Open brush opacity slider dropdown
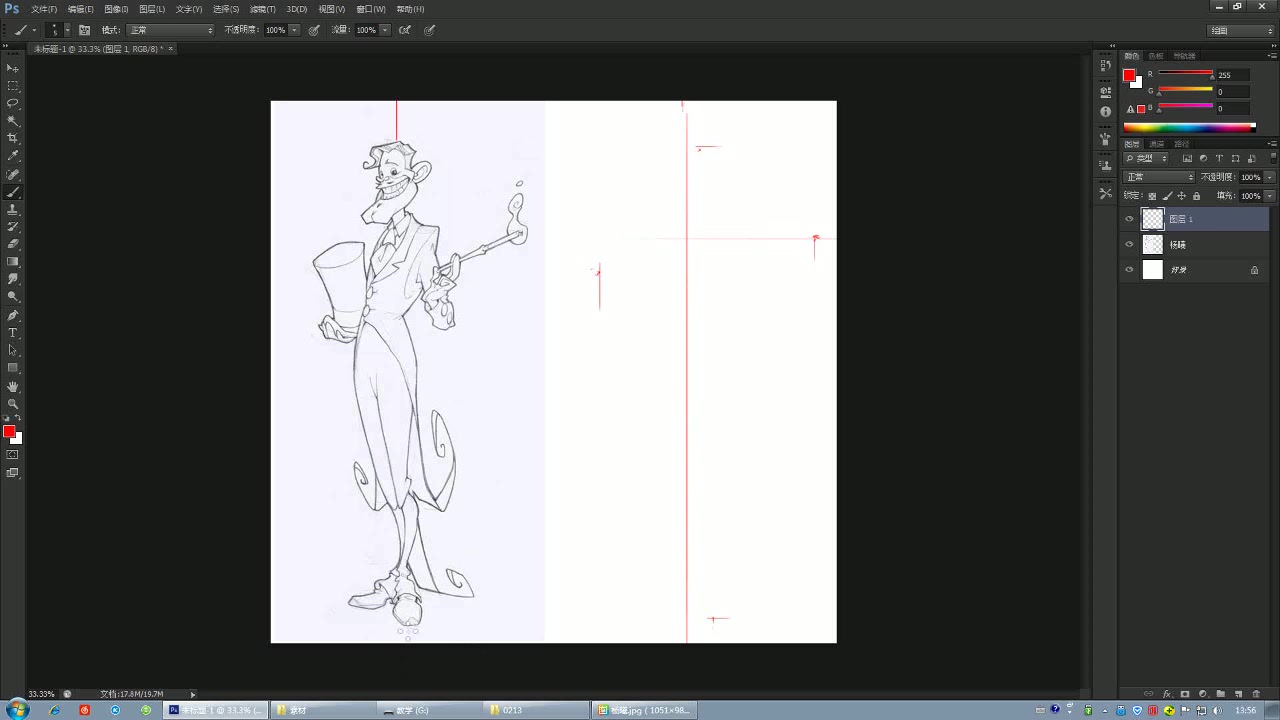 click(294, 30)
